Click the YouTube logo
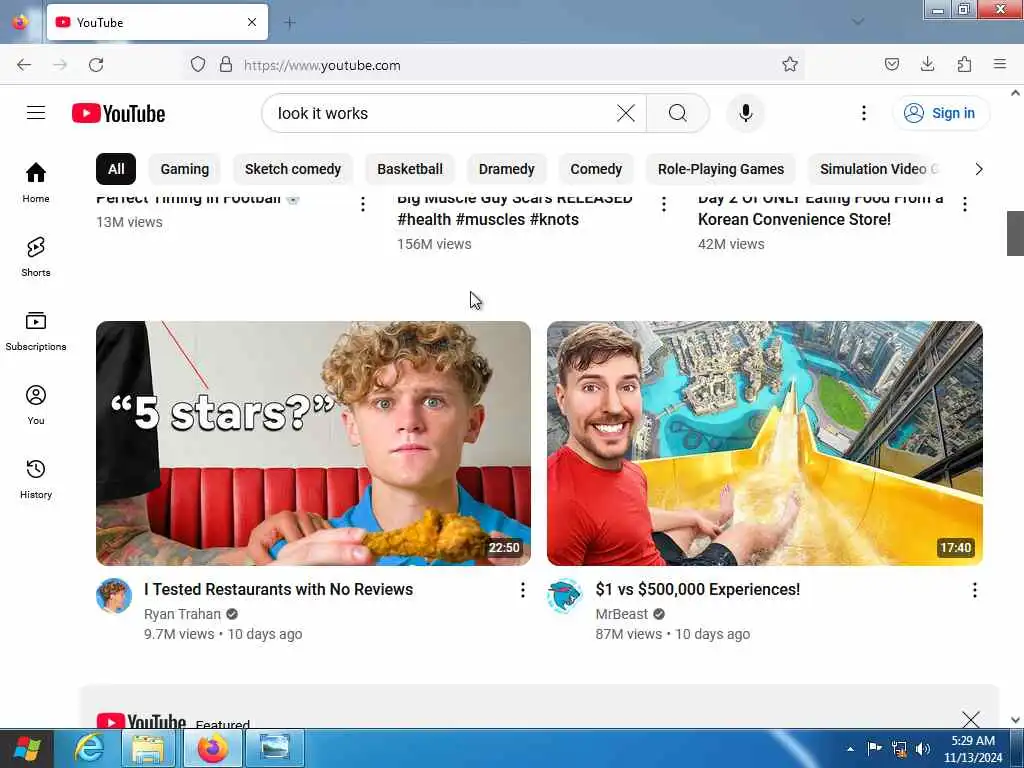The width and height of the screenshot is (1024, 768). click(x=118, y=113)
